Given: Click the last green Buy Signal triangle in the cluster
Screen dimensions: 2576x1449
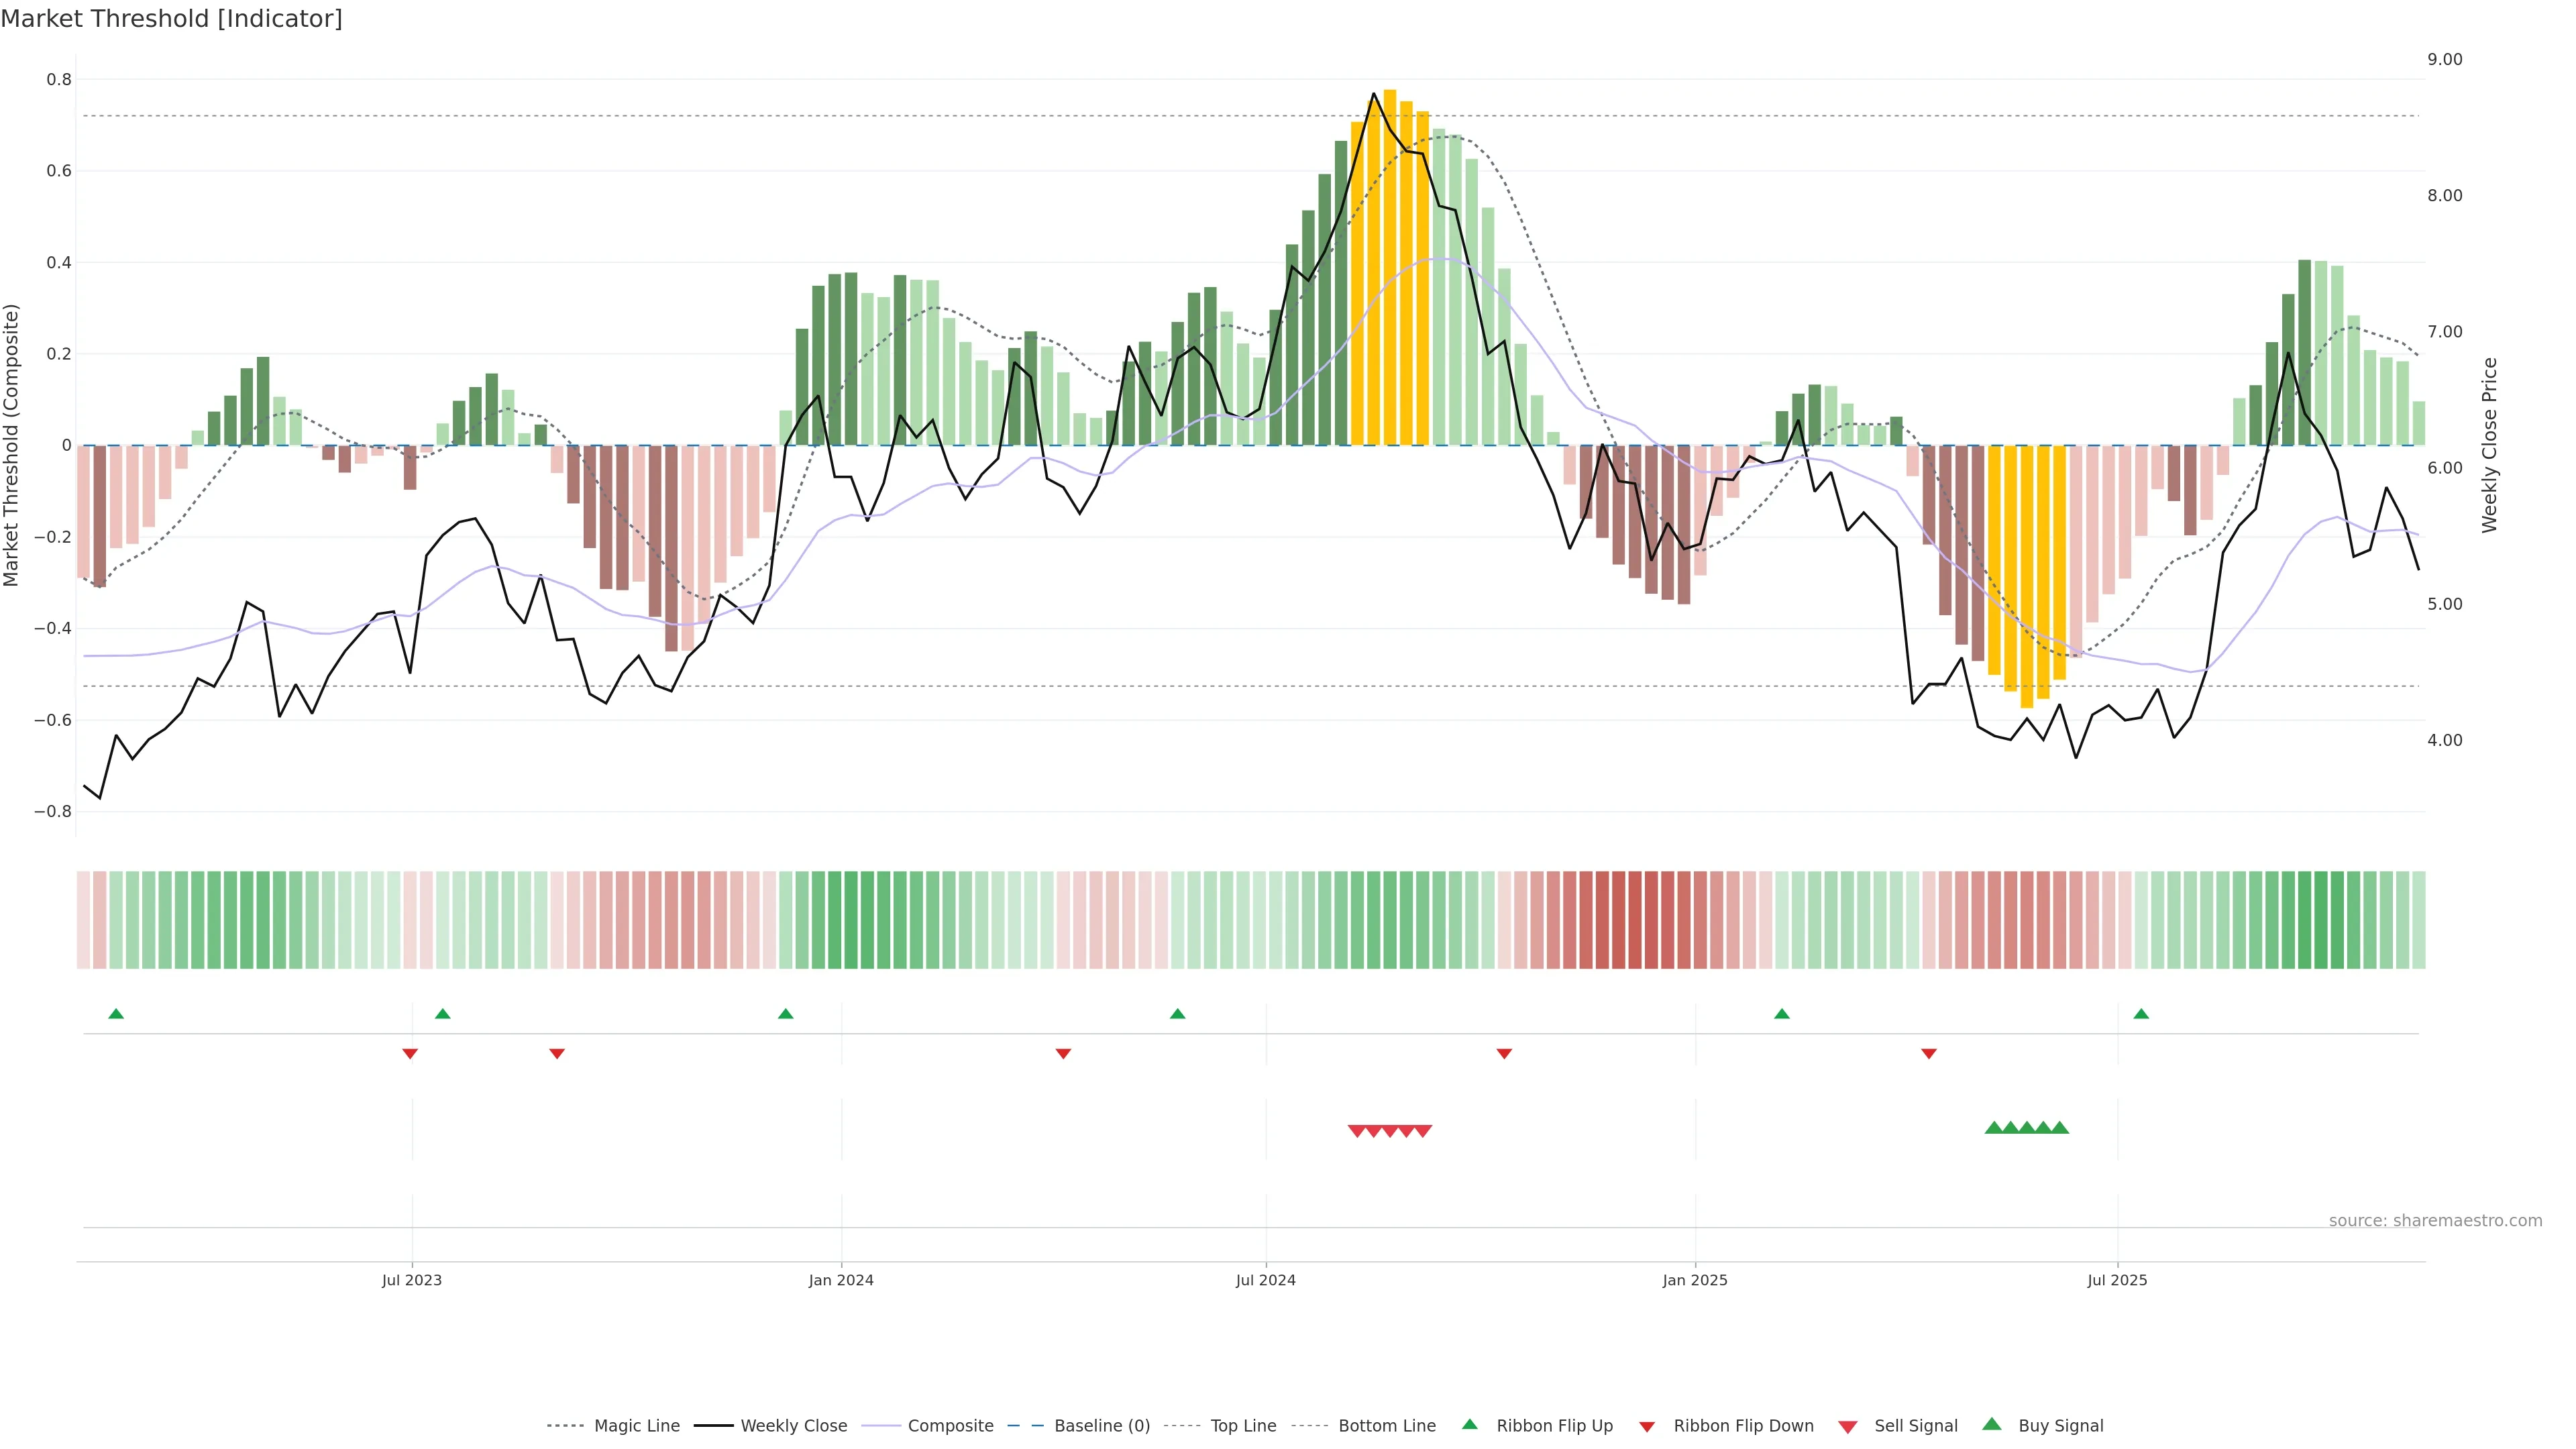Looking at the screenshot, I should coord(2060,1128).
